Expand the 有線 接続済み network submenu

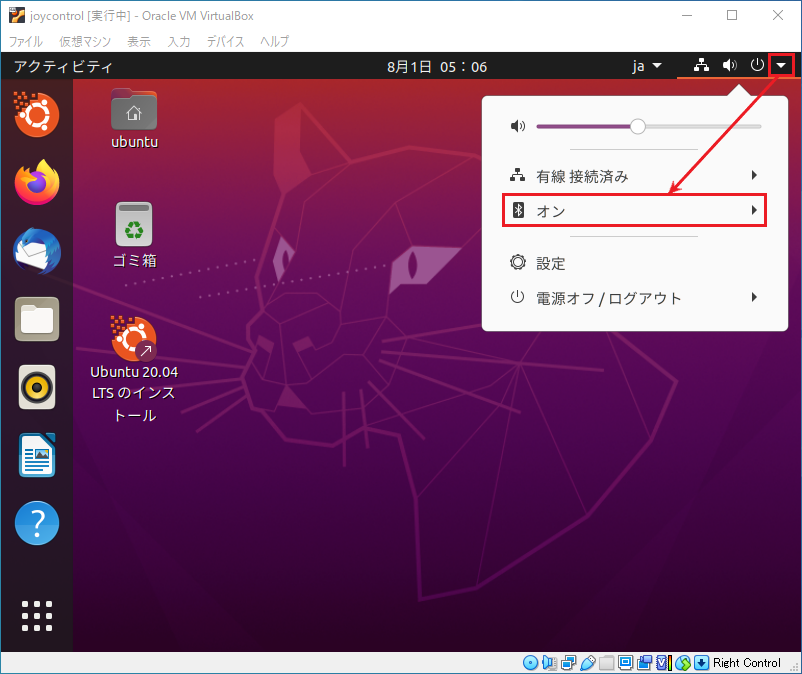634,176
